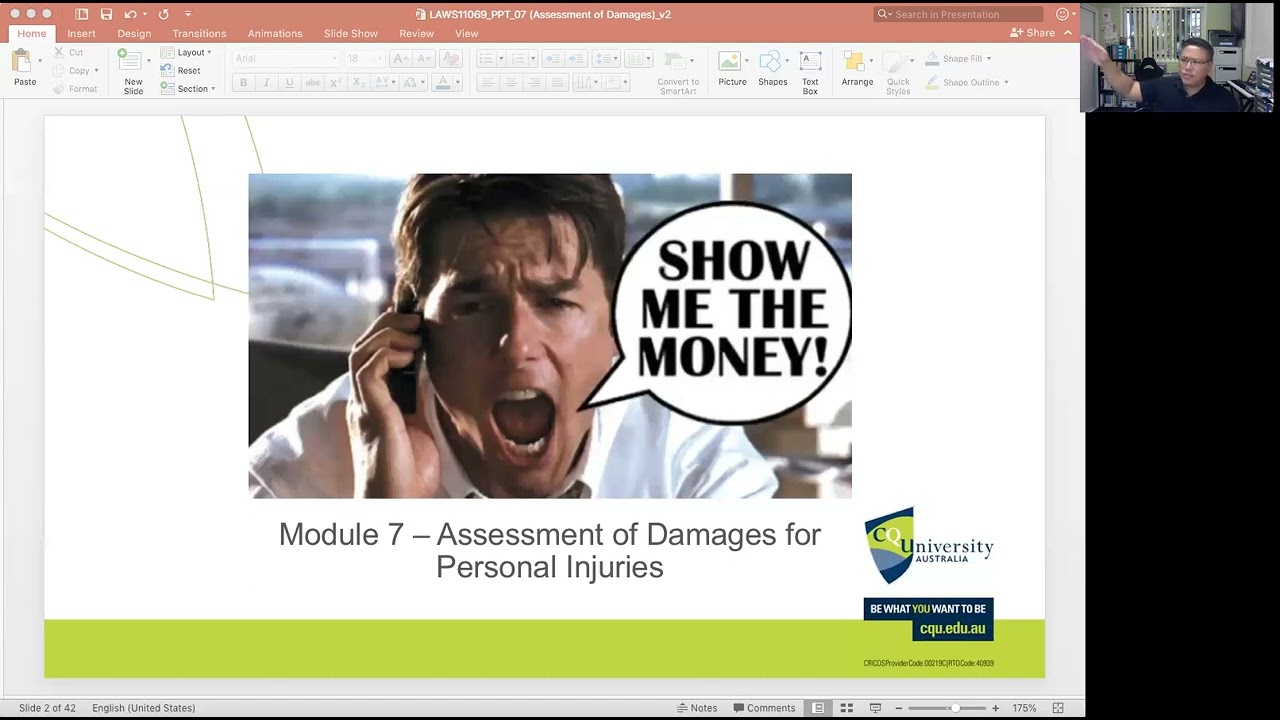Click the Numbering list icon

519,58
